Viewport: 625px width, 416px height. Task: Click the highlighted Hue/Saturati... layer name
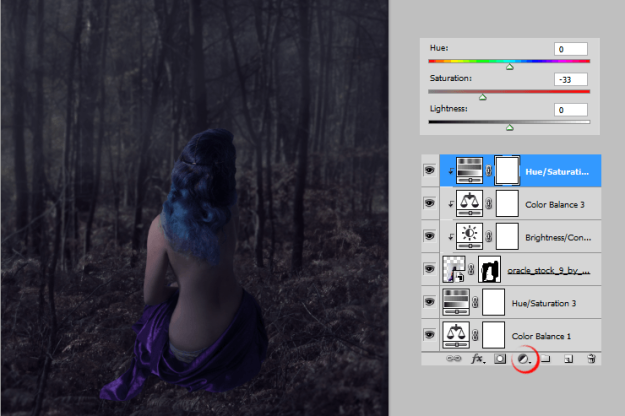point(557,172)
